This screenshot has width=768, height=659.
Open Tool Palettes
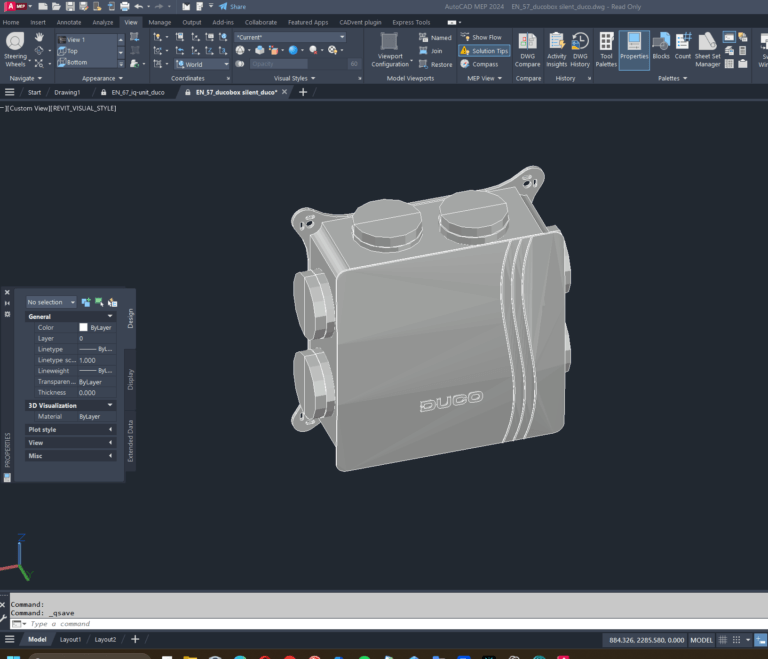pyautogui.click(x=606, y=50)
